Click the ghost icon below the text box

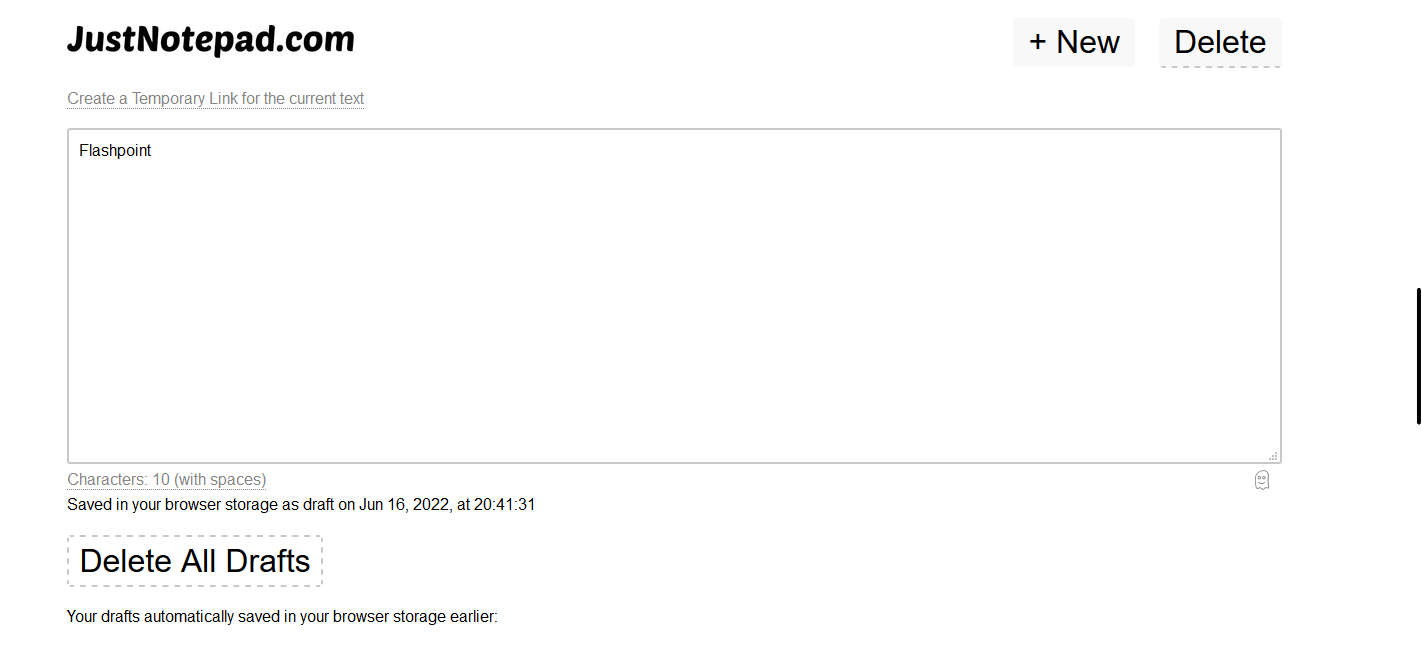pos(1262,481)
